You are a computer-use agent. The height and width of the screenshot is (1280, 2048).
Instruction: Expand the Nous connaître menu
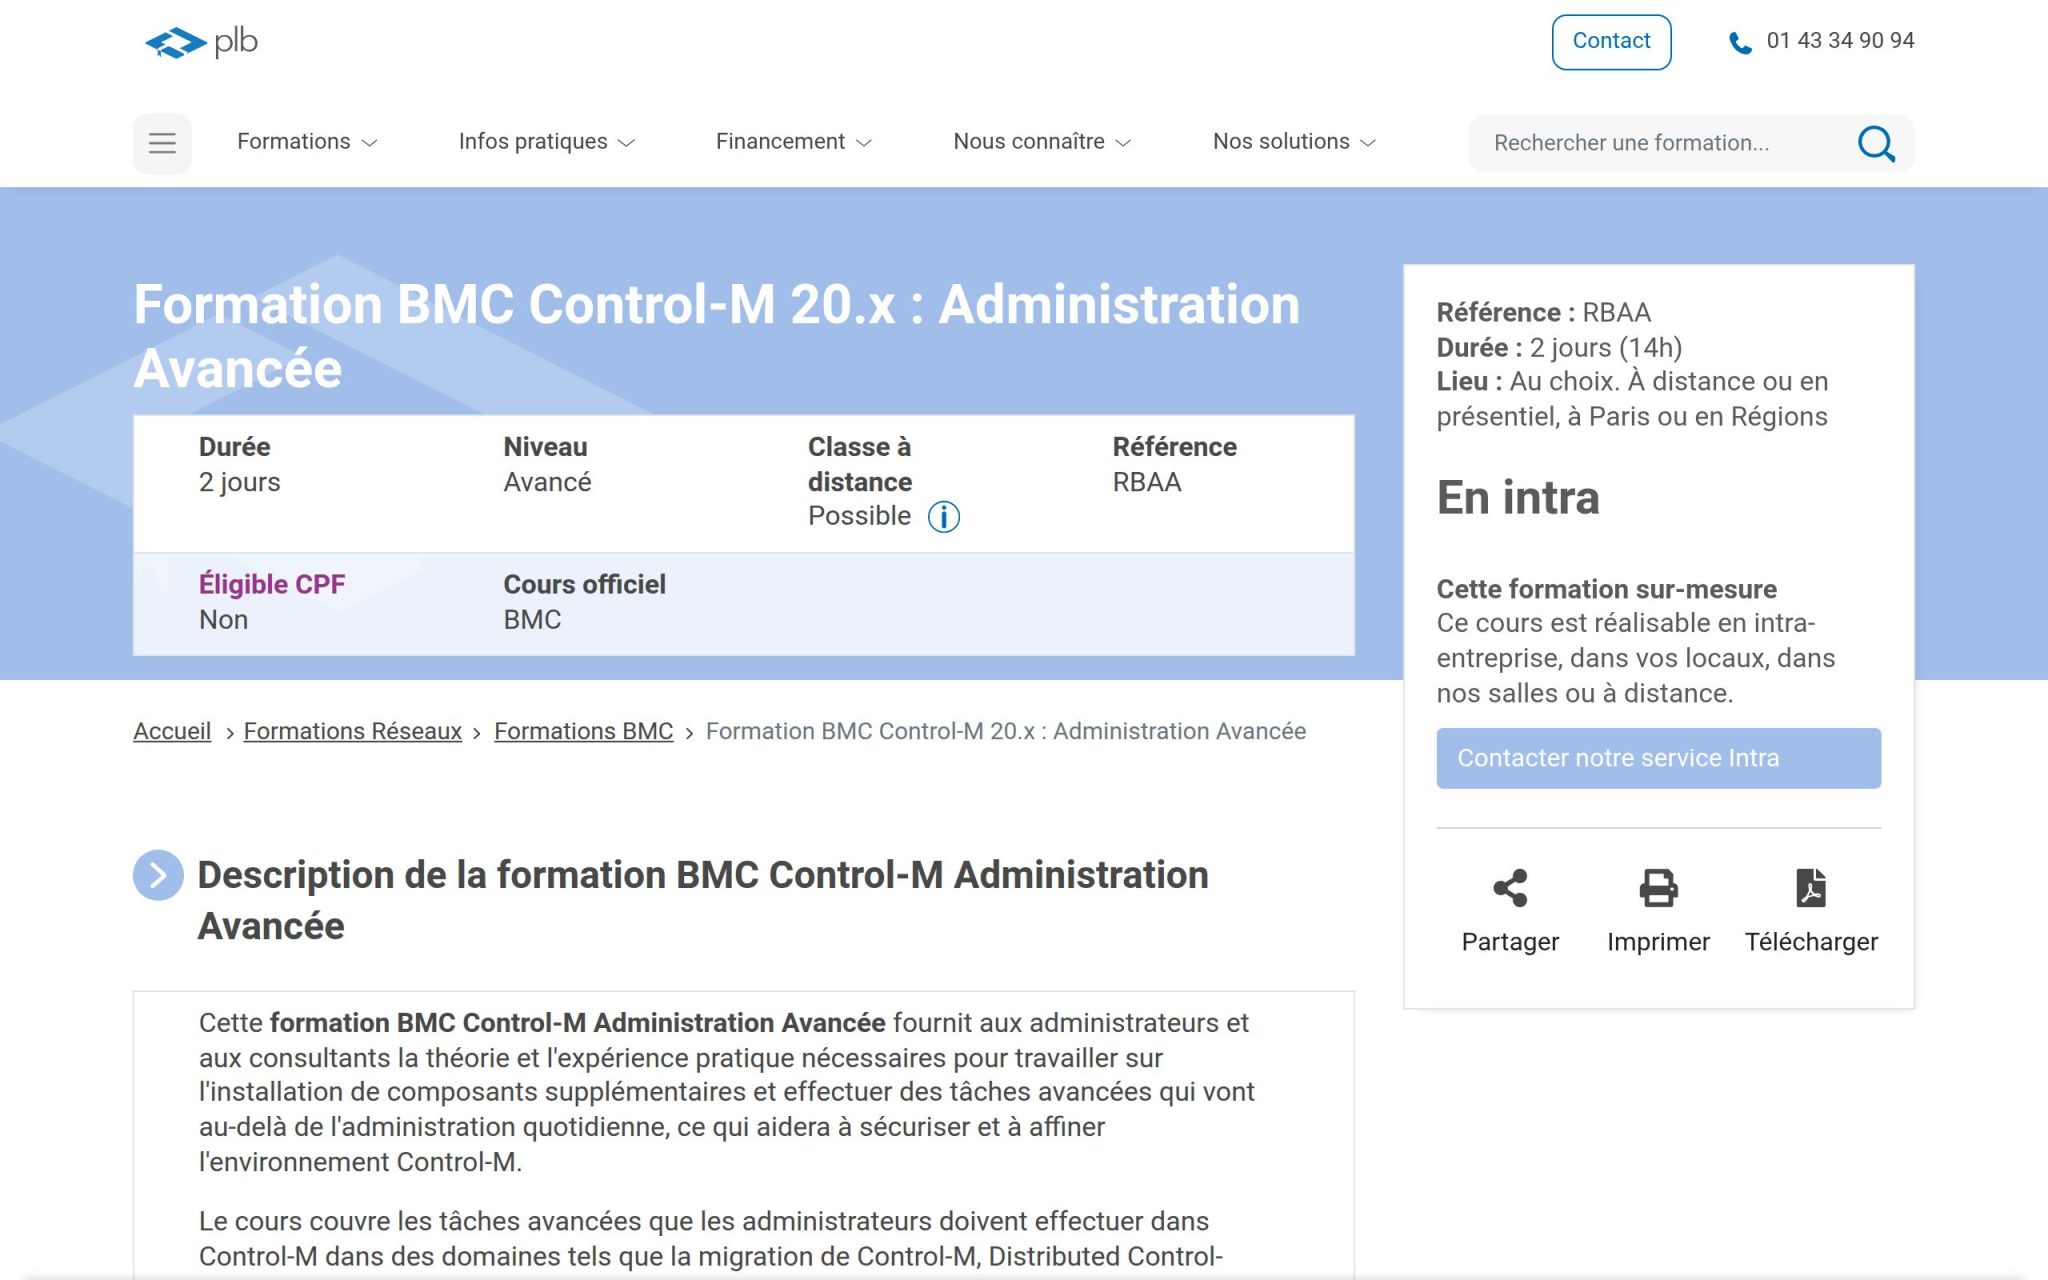coord(1042,142)
